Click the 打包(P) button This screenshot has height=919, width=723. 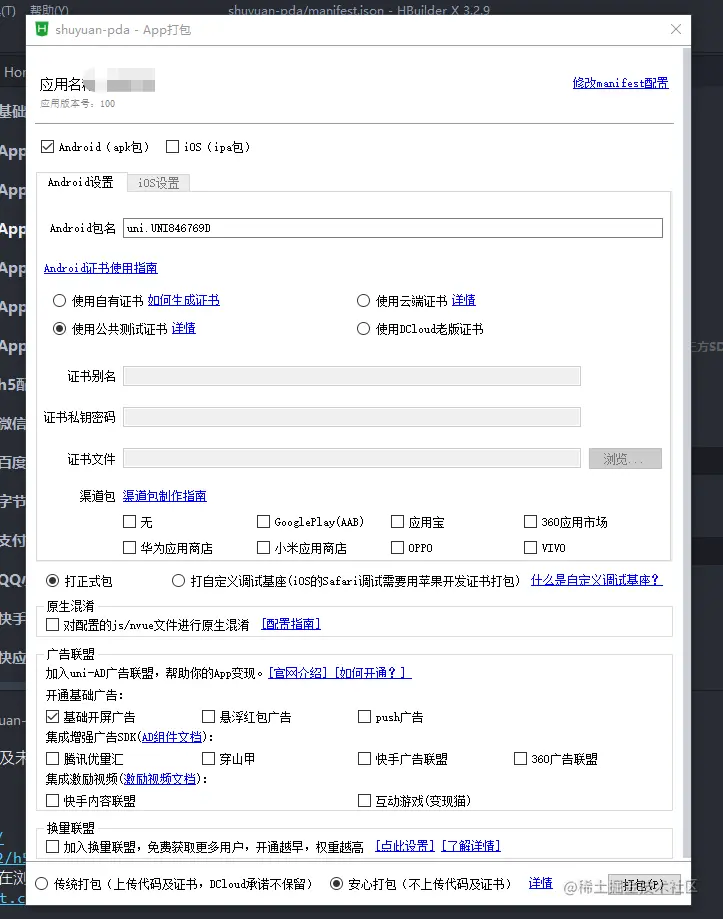644,884
